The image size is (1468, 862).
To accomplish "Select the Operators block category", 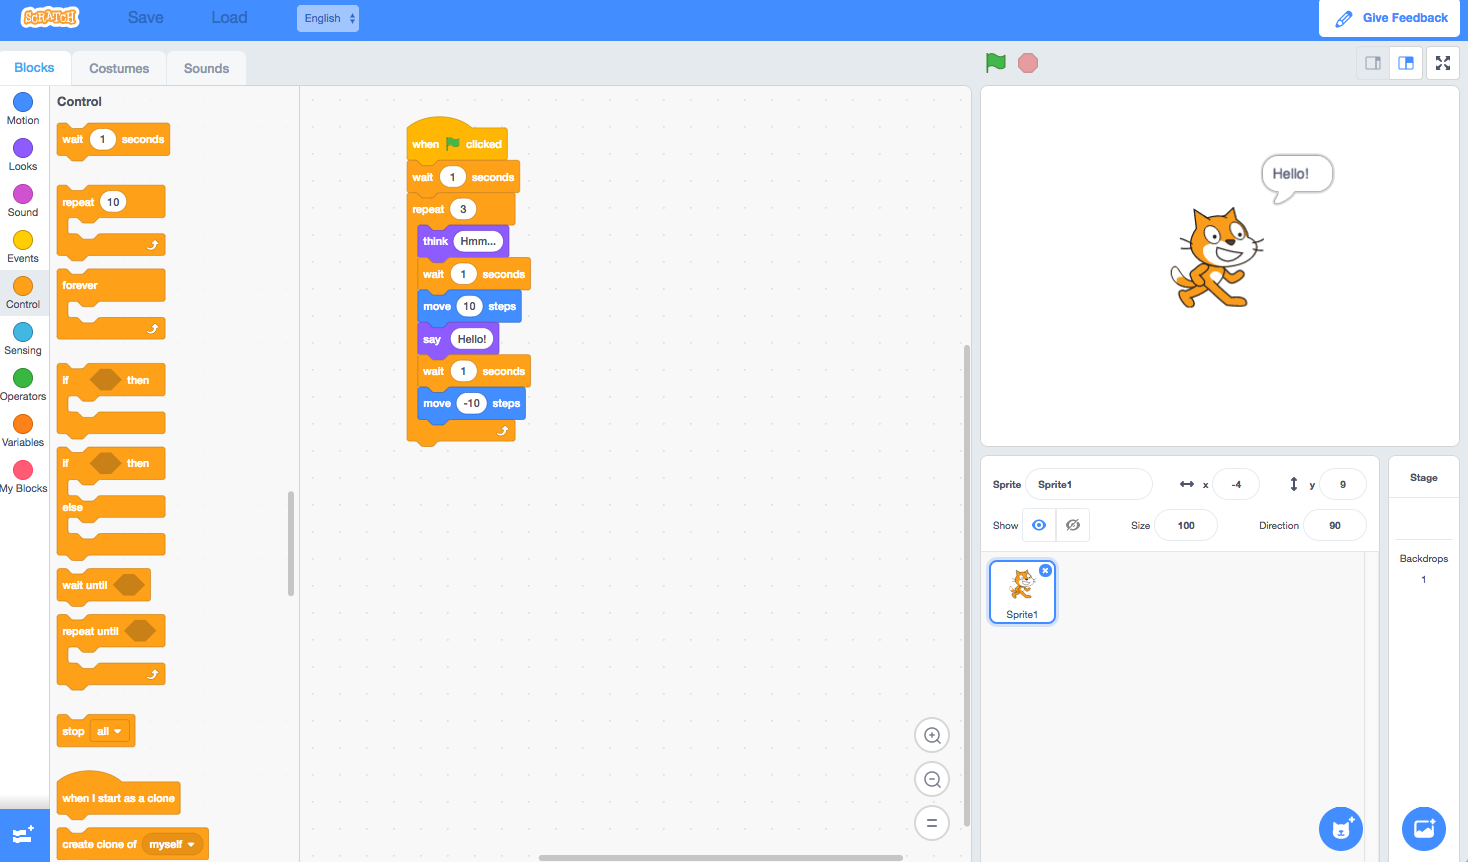I will 22,384.
